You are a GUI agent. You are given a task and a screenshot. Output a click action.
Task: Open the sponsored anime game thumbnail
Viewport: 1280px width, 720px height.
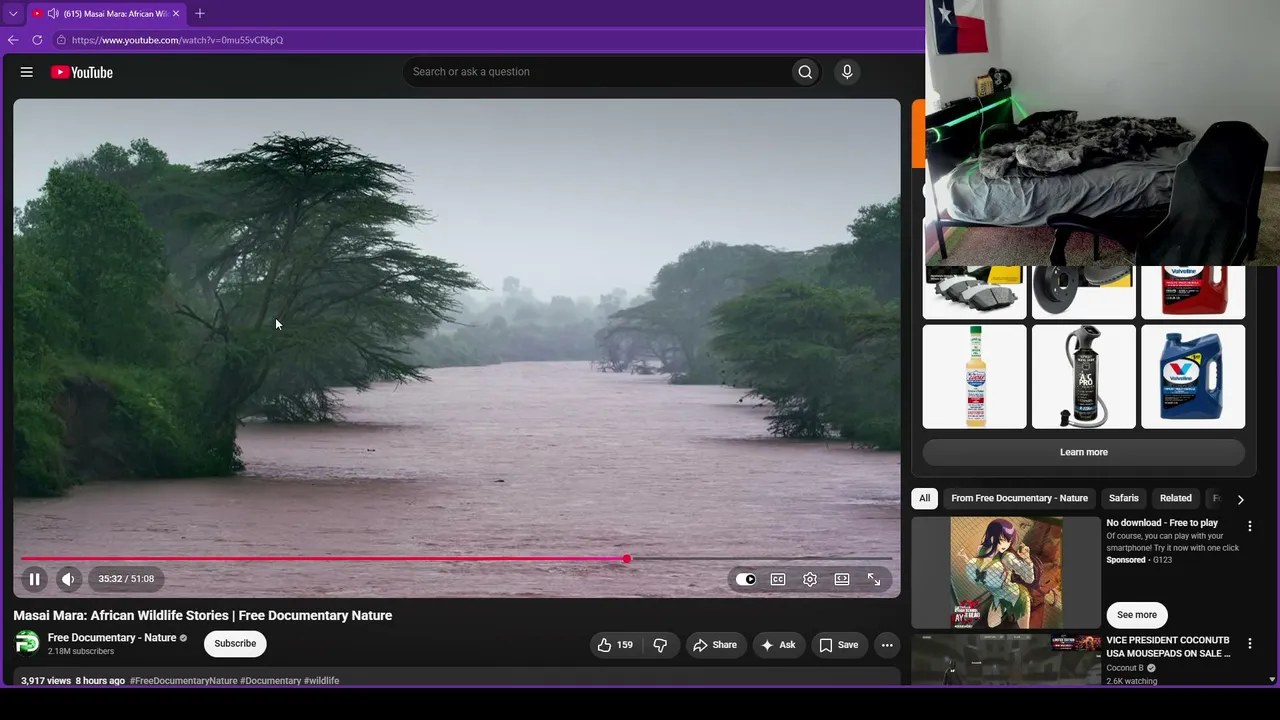(x=1006, y=573)
